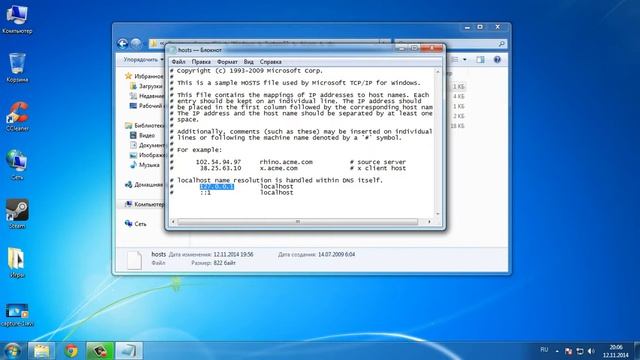Viewport: 640px width, 360px height.
Task: Click x.acme.com text in Notepad
Action: (x=278, y=168)
